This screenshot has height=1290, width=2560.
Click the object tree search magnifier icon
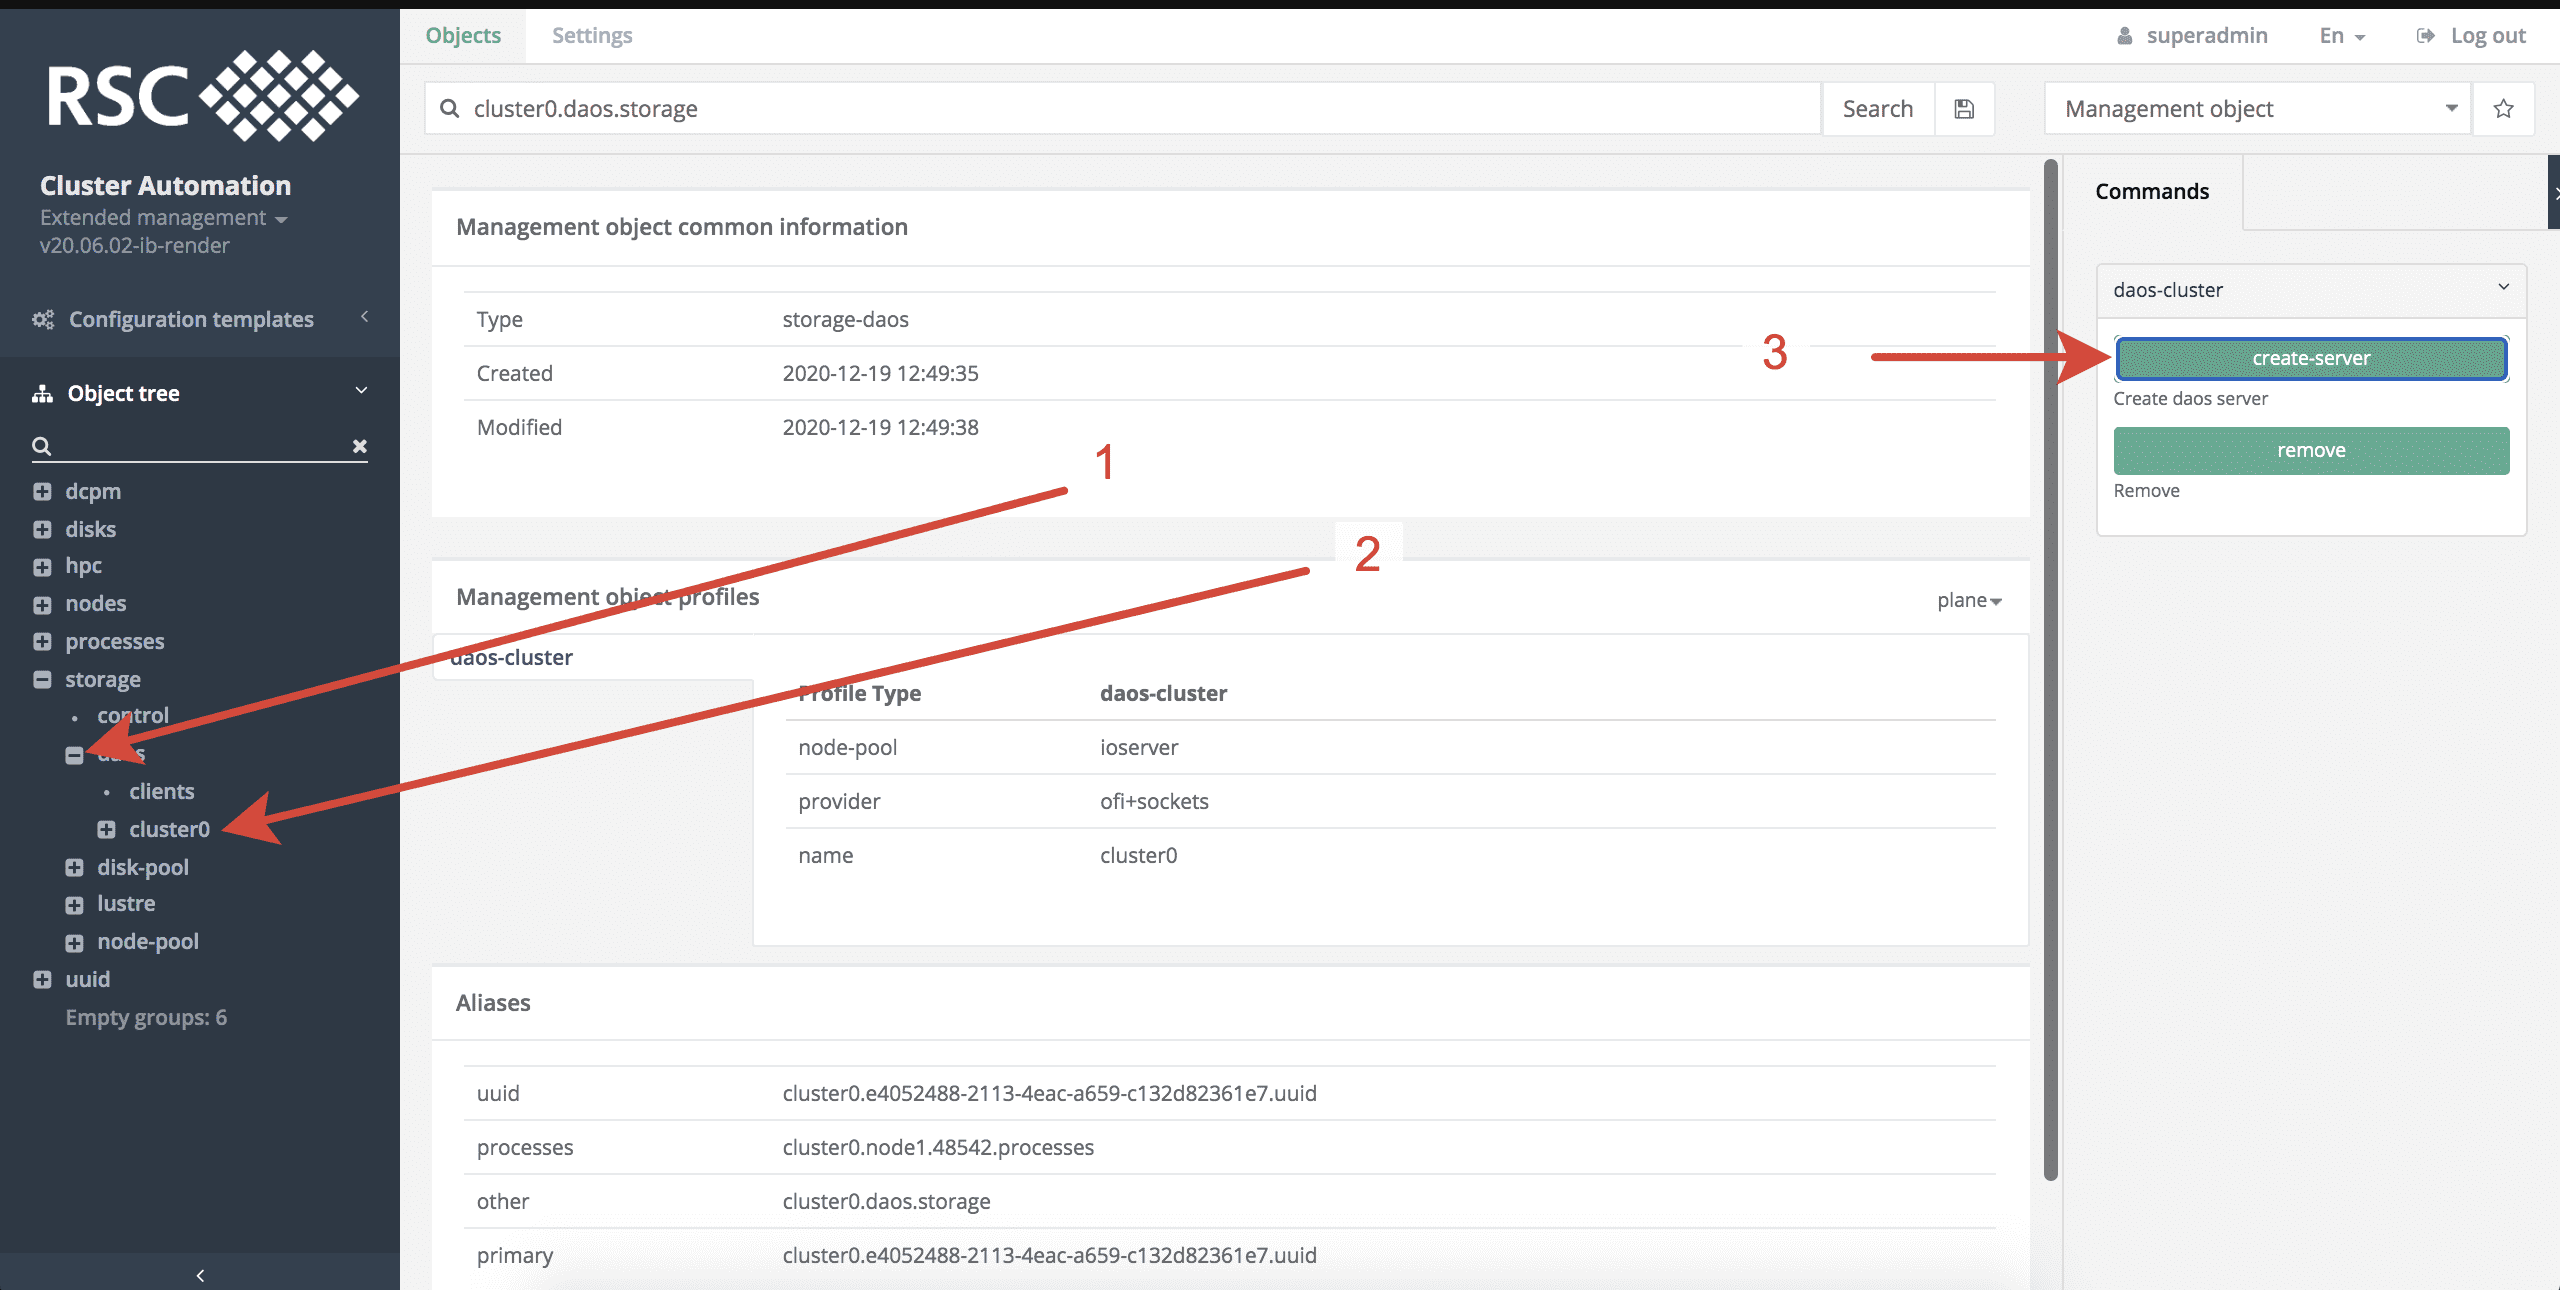41,446
